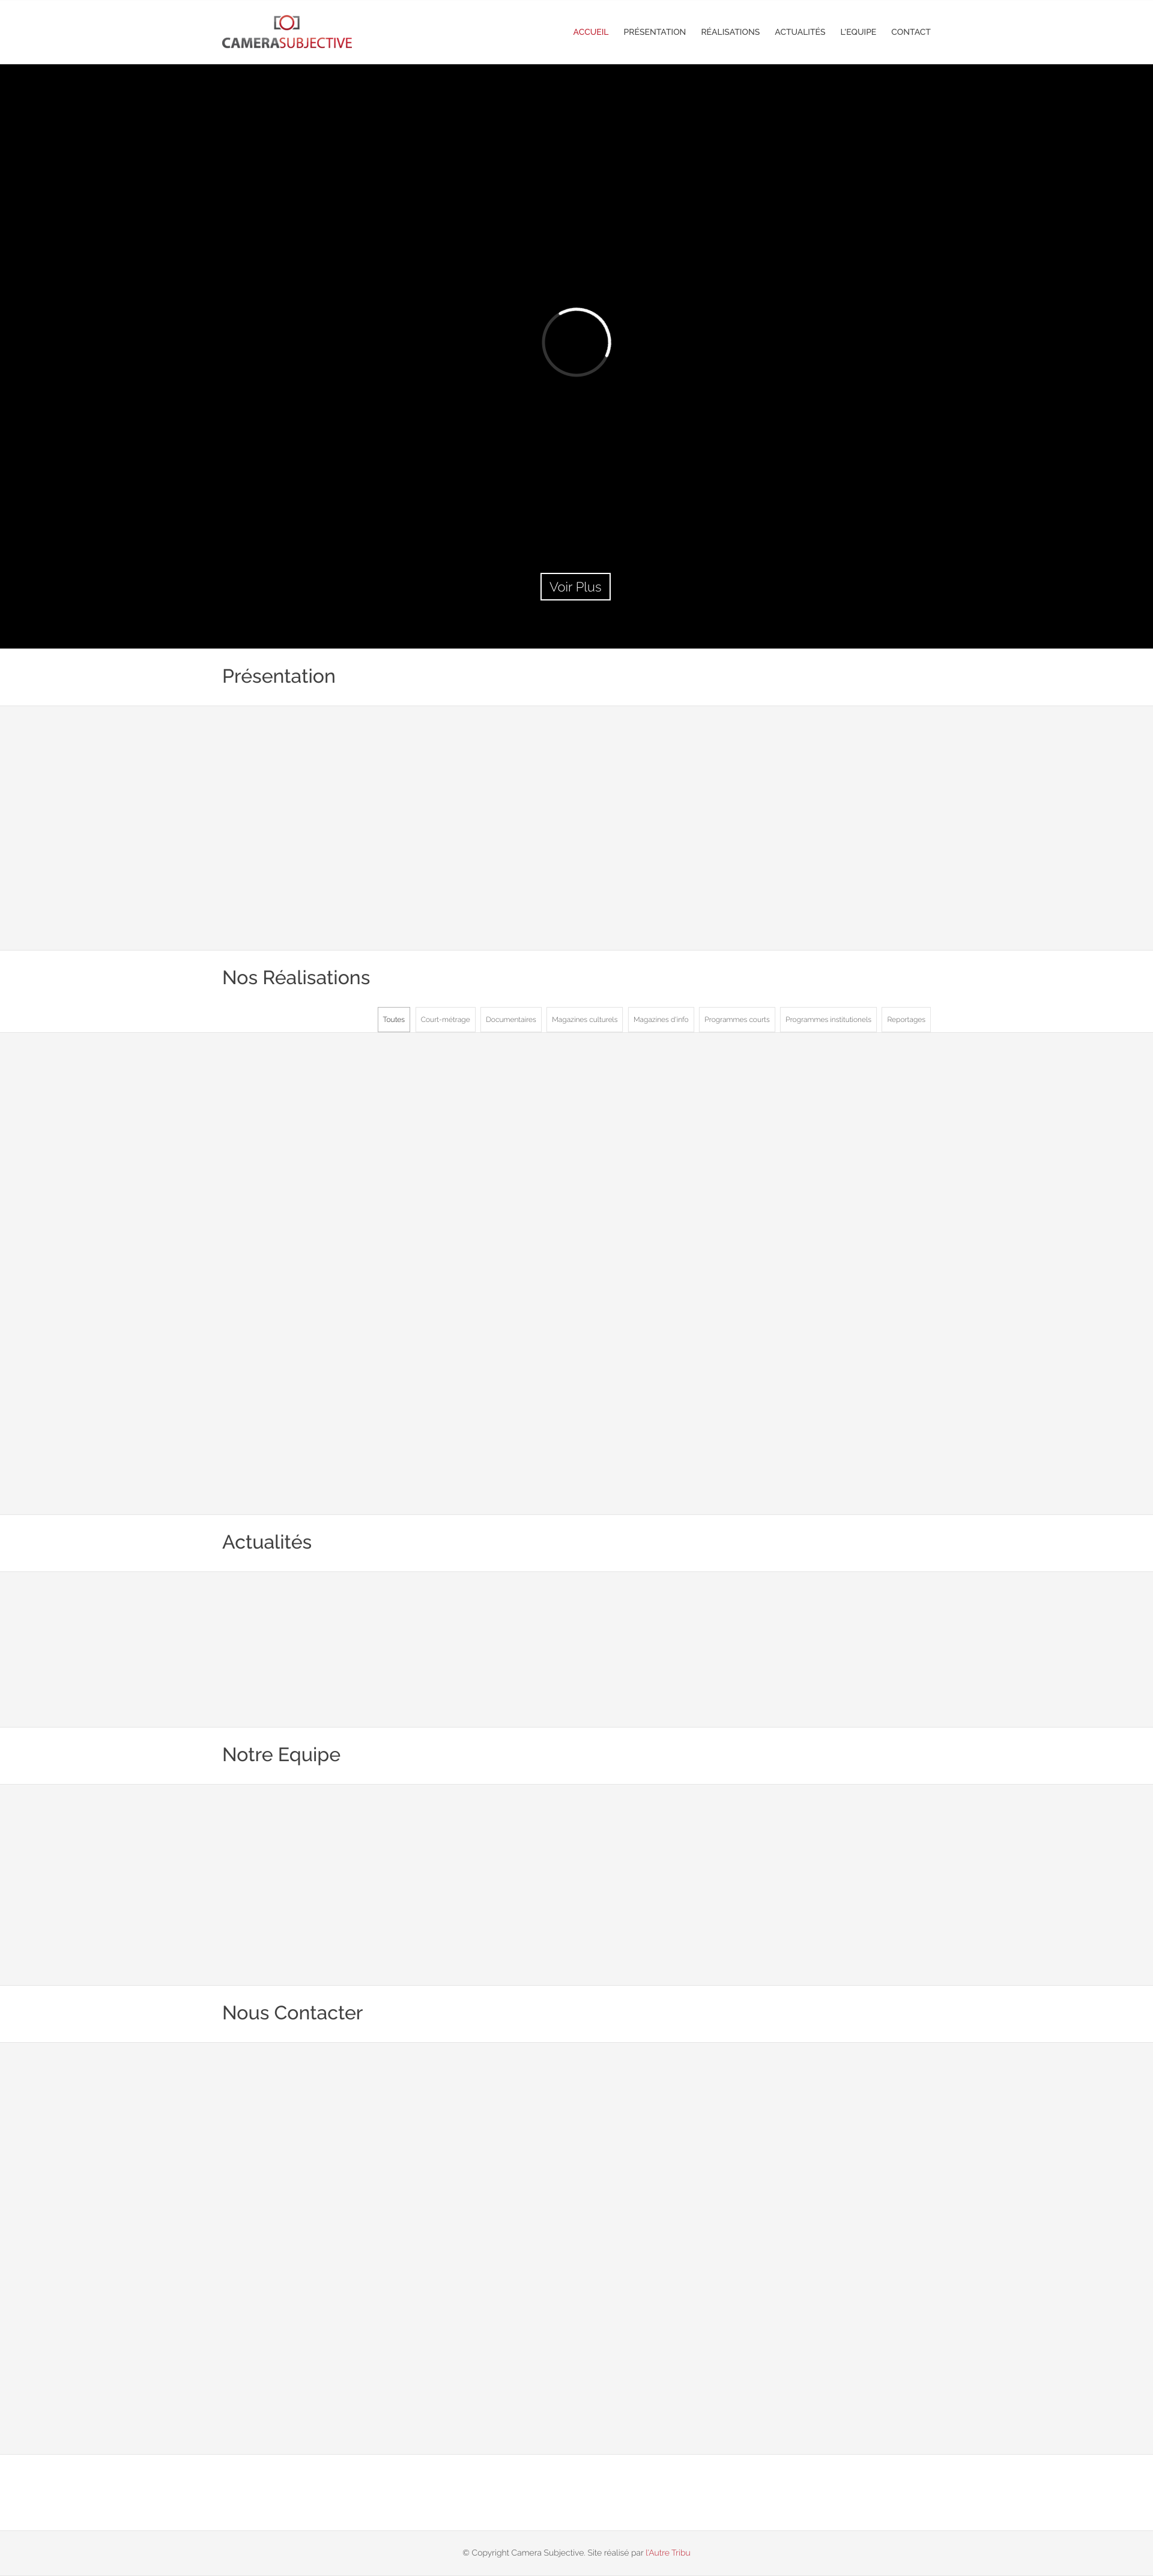1153x2576 pixels.
Task: Click the Nos Réalisations heading
Action: [x=296, y=977]
